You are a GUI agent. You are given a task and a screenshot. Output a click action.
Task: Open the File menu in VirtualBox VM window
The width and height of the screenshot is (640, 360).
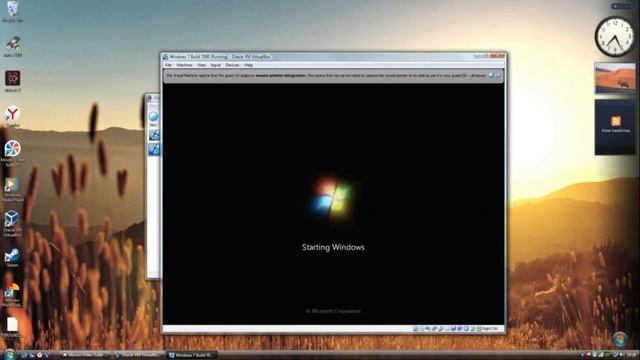pos(168,65)
